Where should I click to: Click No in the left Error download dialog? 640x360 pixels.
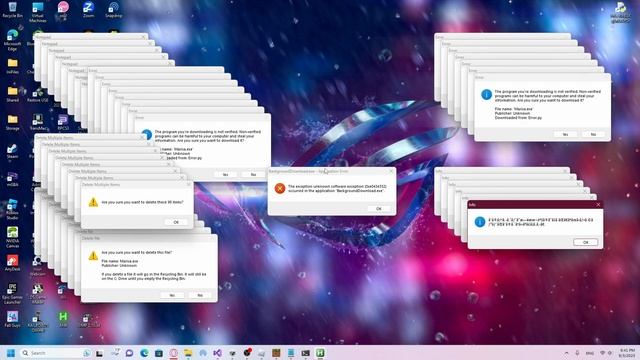pyautogui.click(x=253, y=175)
